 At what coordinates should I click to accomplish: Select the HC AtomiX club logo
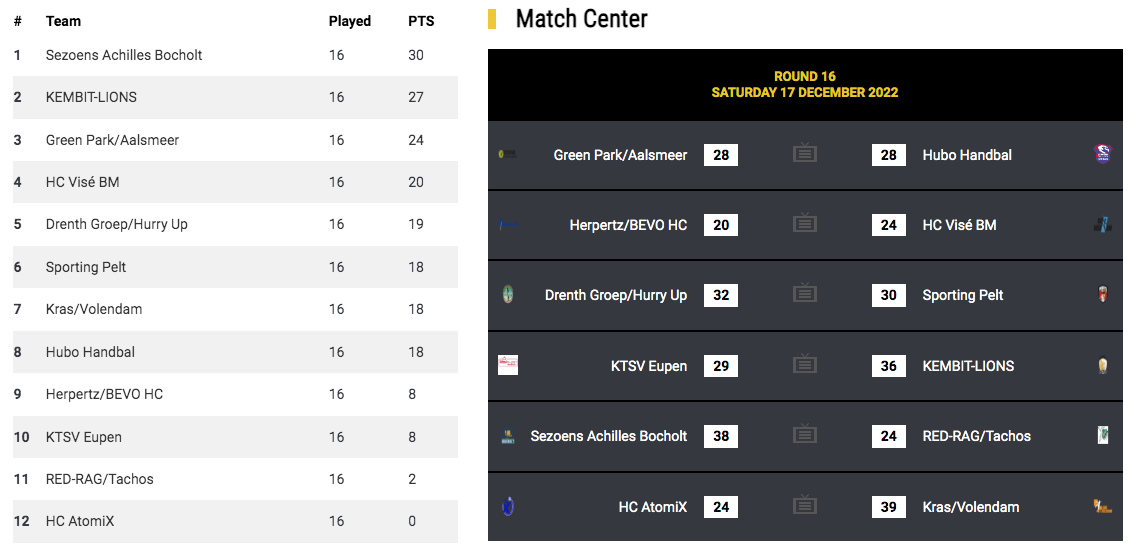tap(509, 506)
